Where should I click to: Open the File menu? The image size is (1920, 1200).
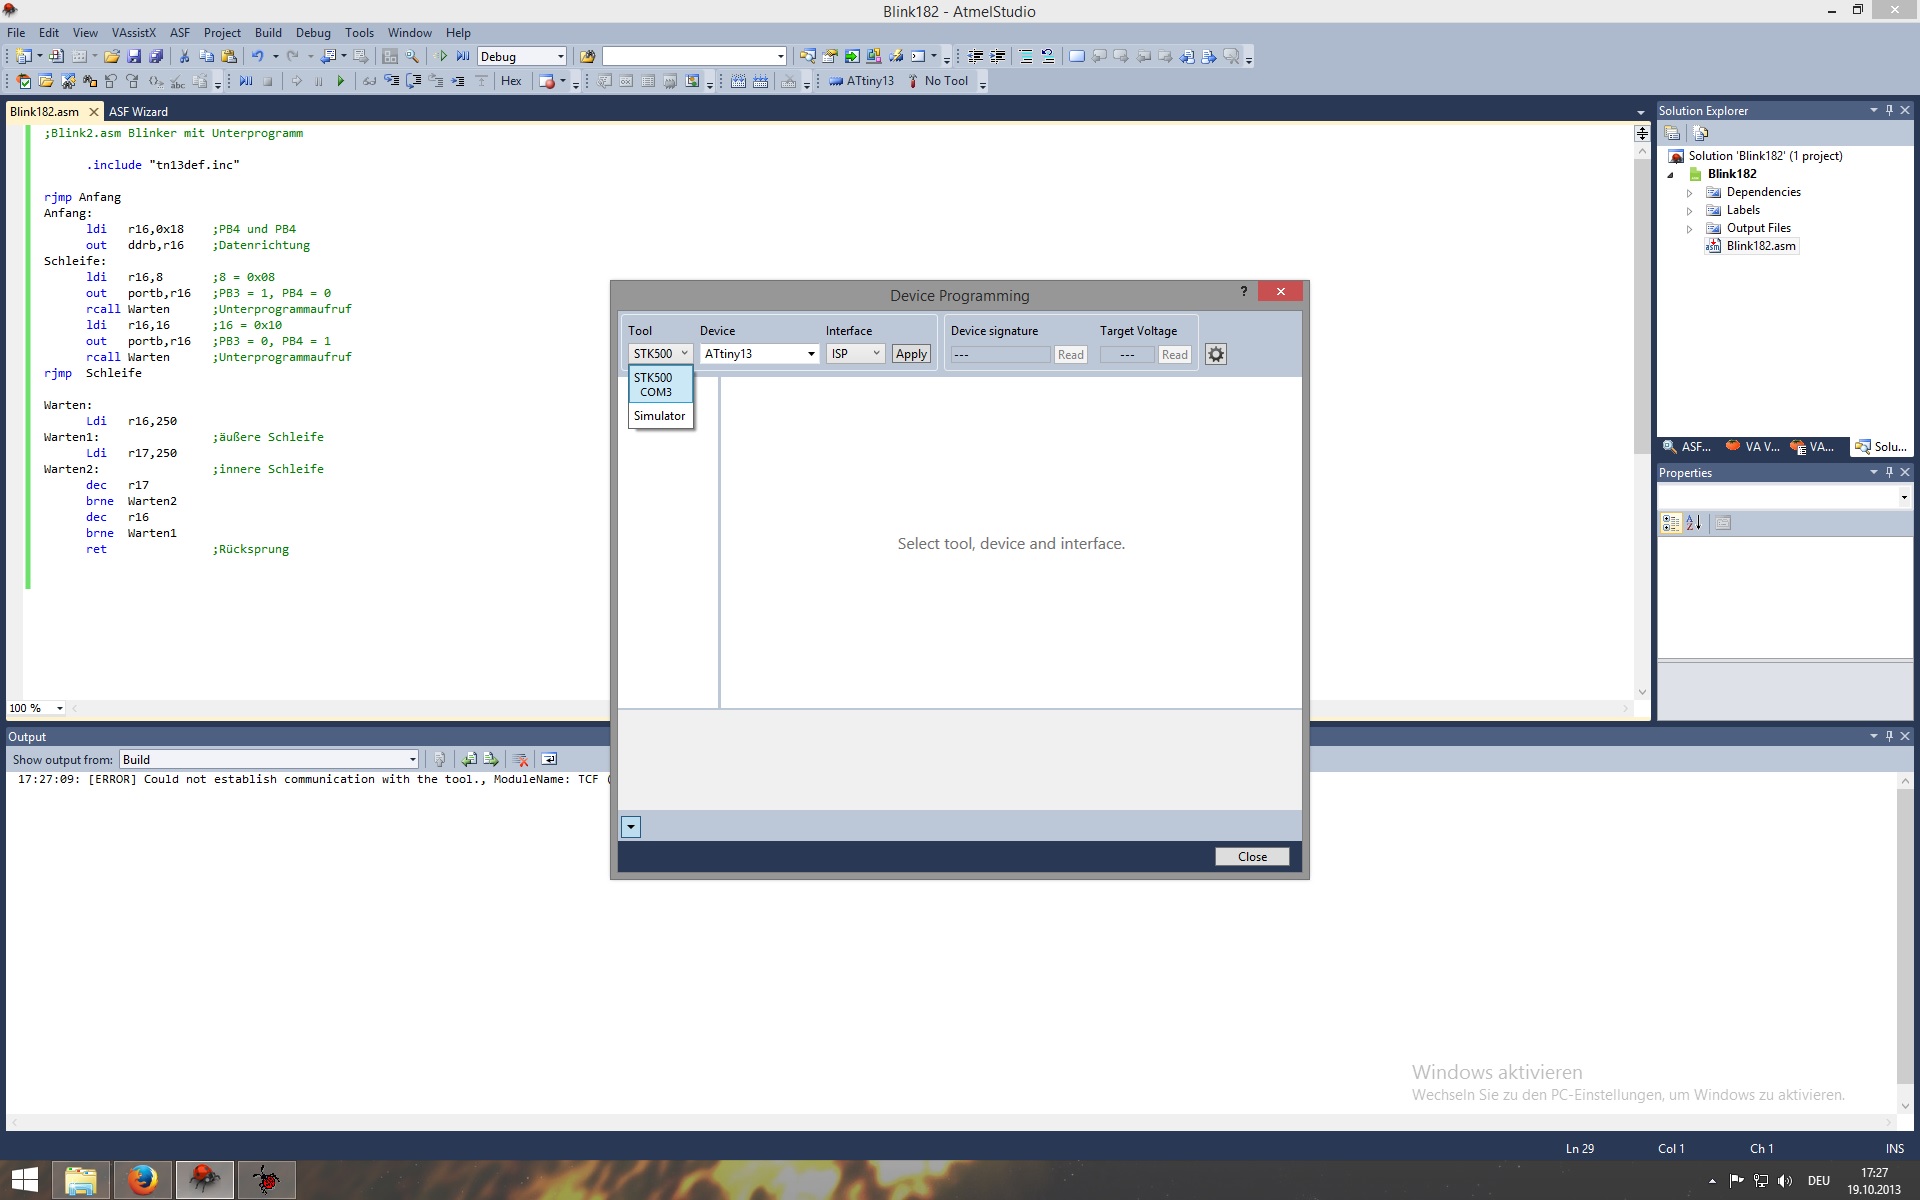coord(16,33)
